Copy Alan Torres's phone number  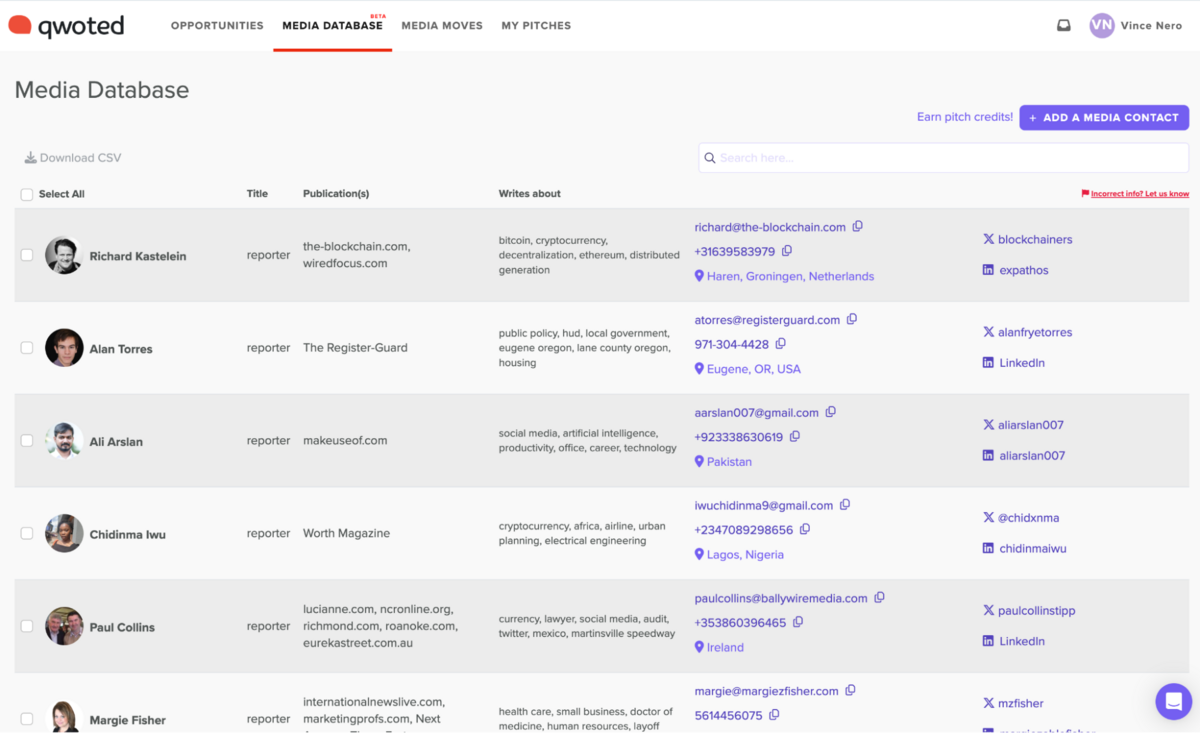pos(781,344)
